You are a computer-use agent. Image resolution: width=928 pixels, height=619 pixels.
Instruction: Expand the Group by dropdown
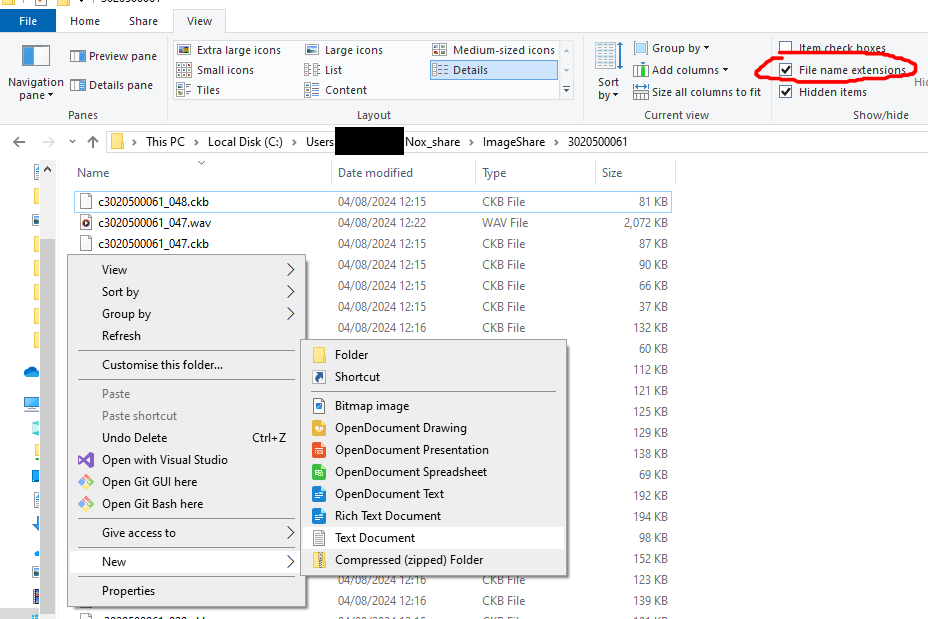coord(680,48)
